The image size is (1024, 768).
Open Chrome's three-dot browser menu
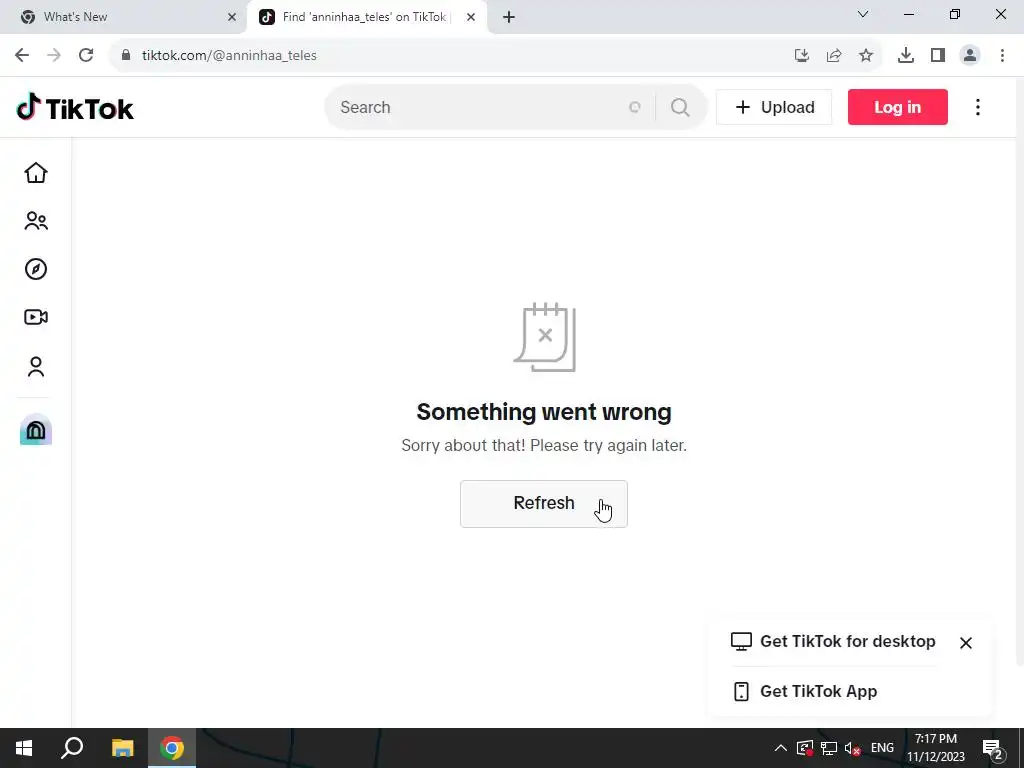point(1002,56)
